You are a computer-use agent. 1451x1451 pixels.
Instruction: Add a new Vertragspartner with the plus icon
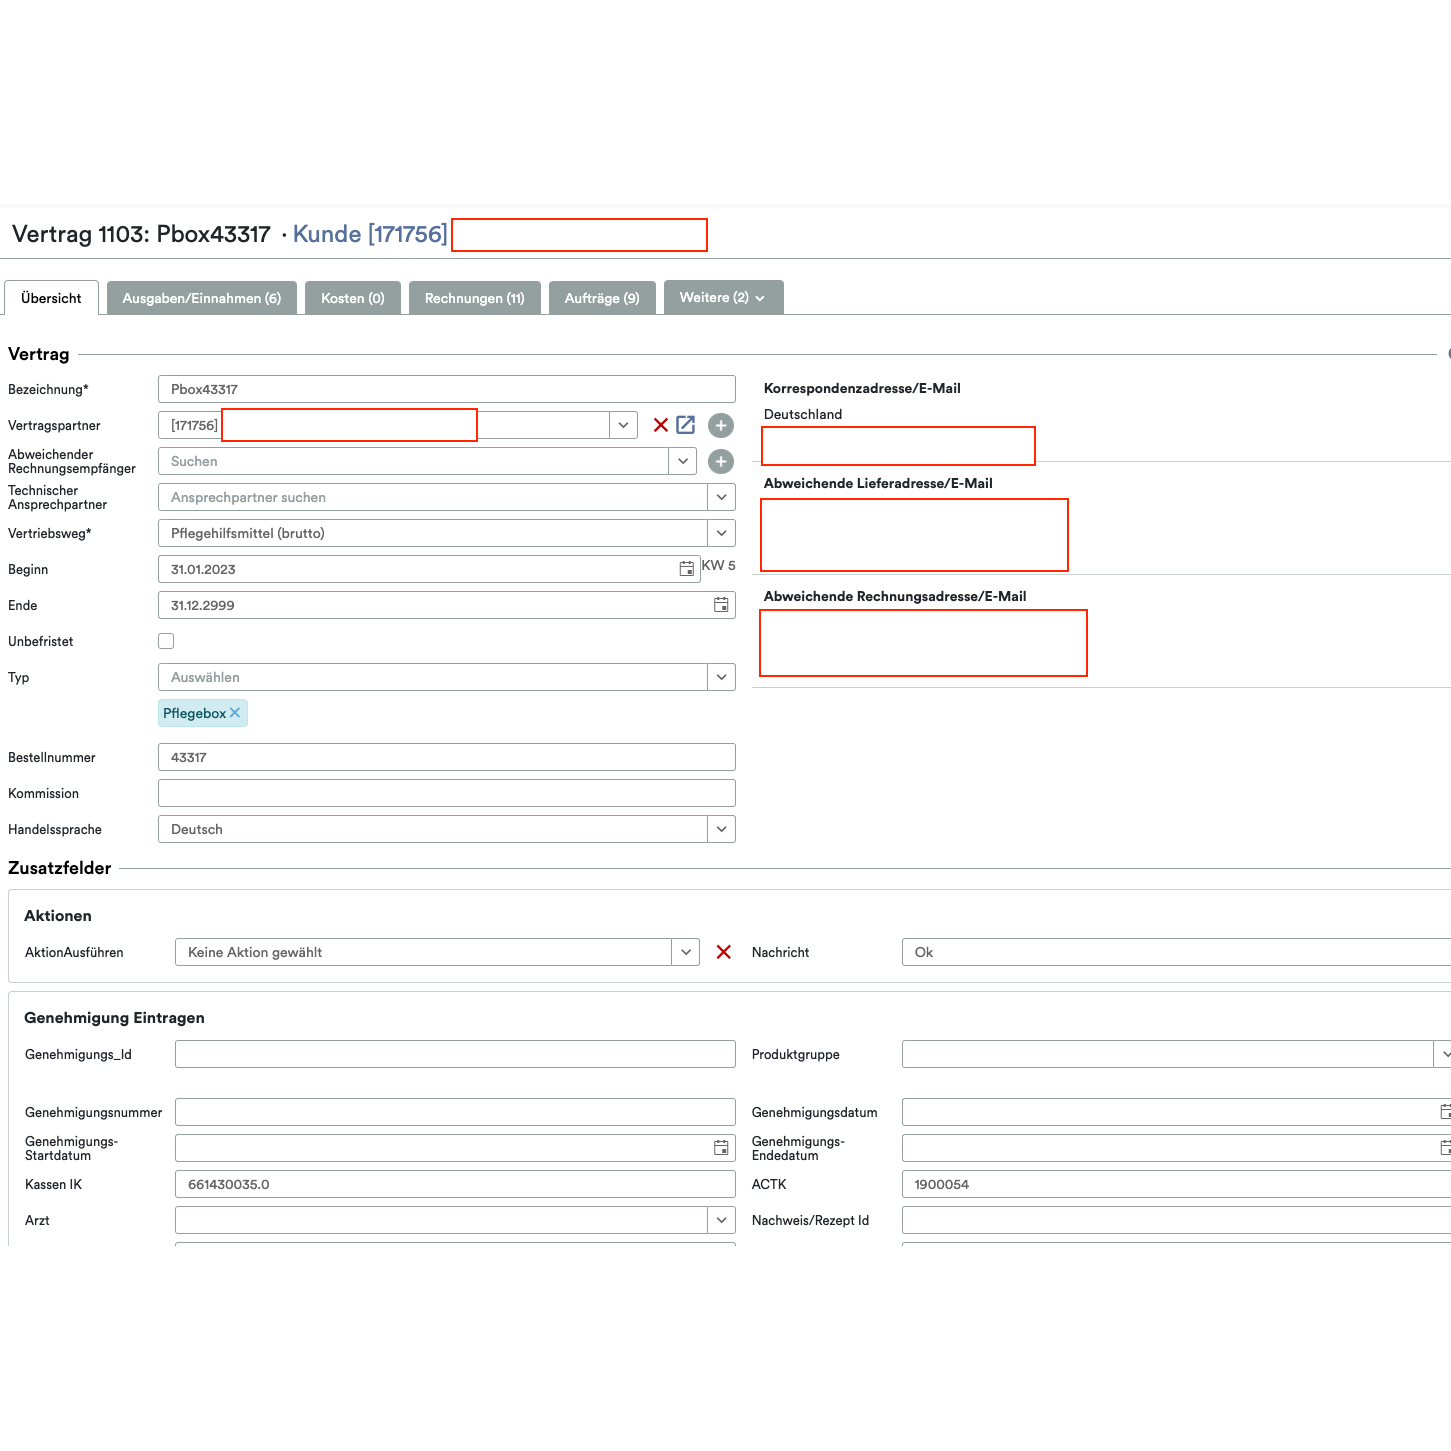721,425
